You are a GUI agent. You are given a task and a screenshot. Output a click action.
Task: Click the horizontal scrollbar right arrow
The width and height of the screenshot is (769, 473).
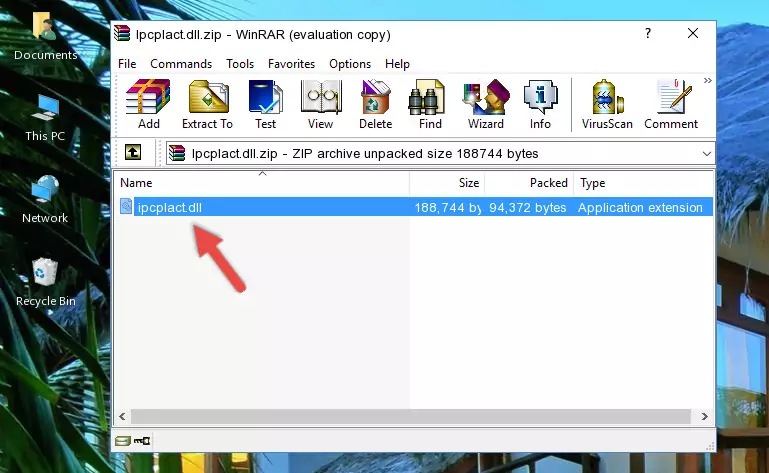705,417
